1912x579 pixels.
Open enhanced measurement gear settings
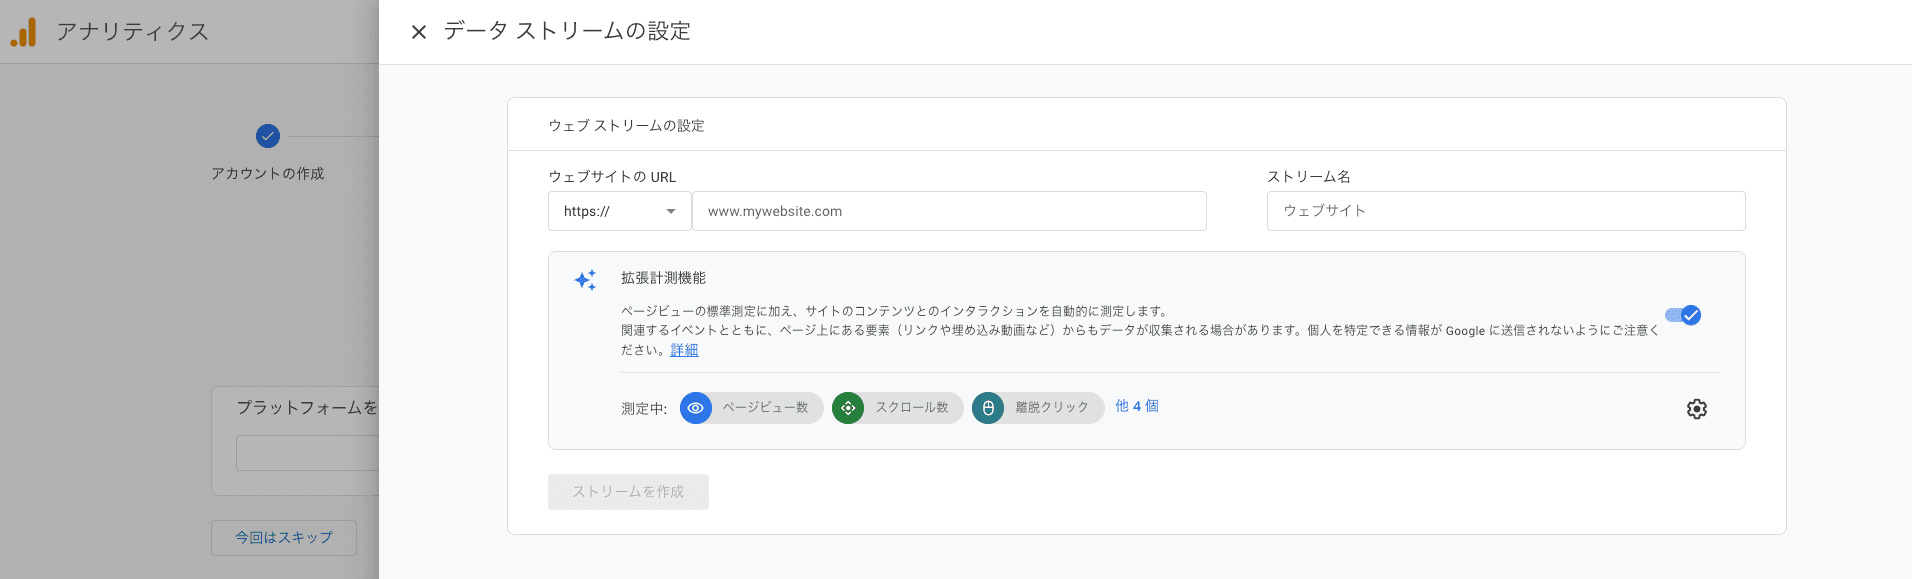(x=1696, y=409)
